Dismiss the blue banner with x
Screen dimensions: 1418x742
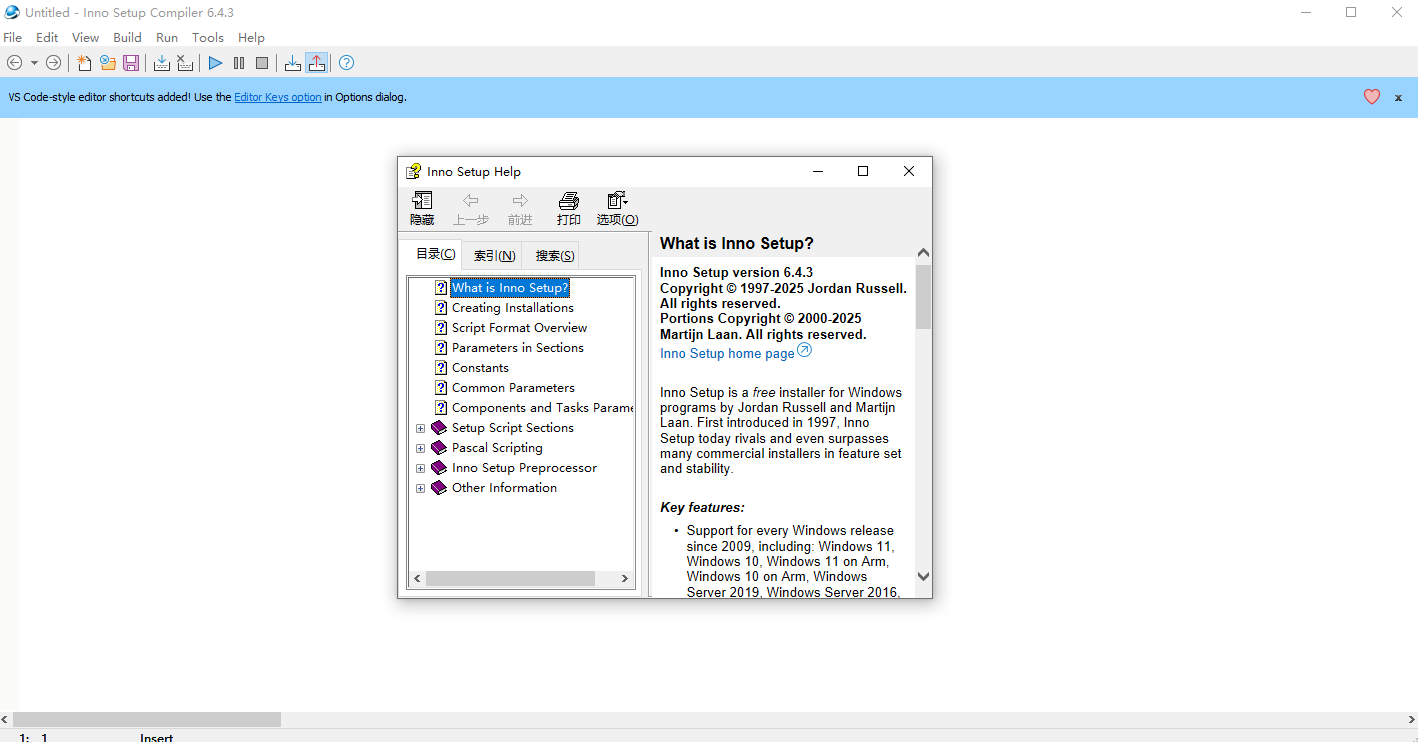pos(1398,98)
